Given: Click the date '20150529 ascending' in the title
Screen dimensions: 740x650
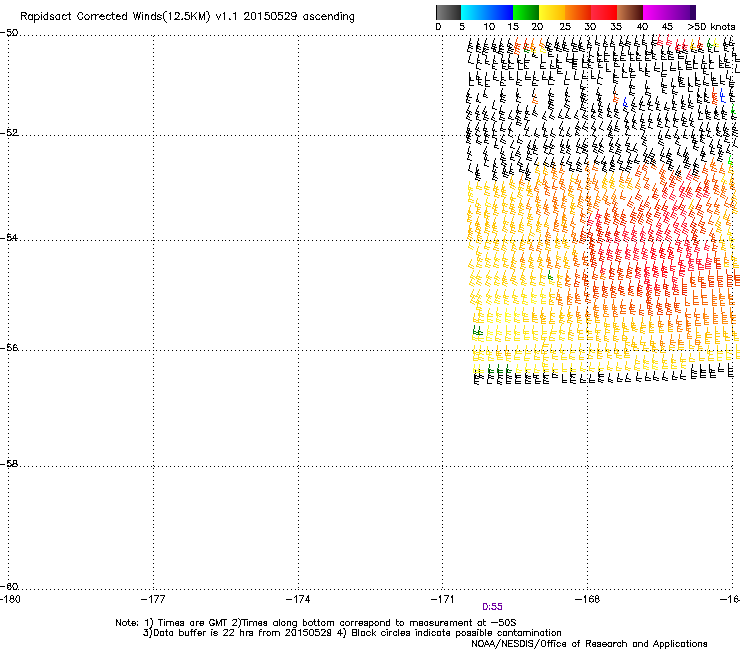Looking at the screenshot, I should tap(299, 17).
